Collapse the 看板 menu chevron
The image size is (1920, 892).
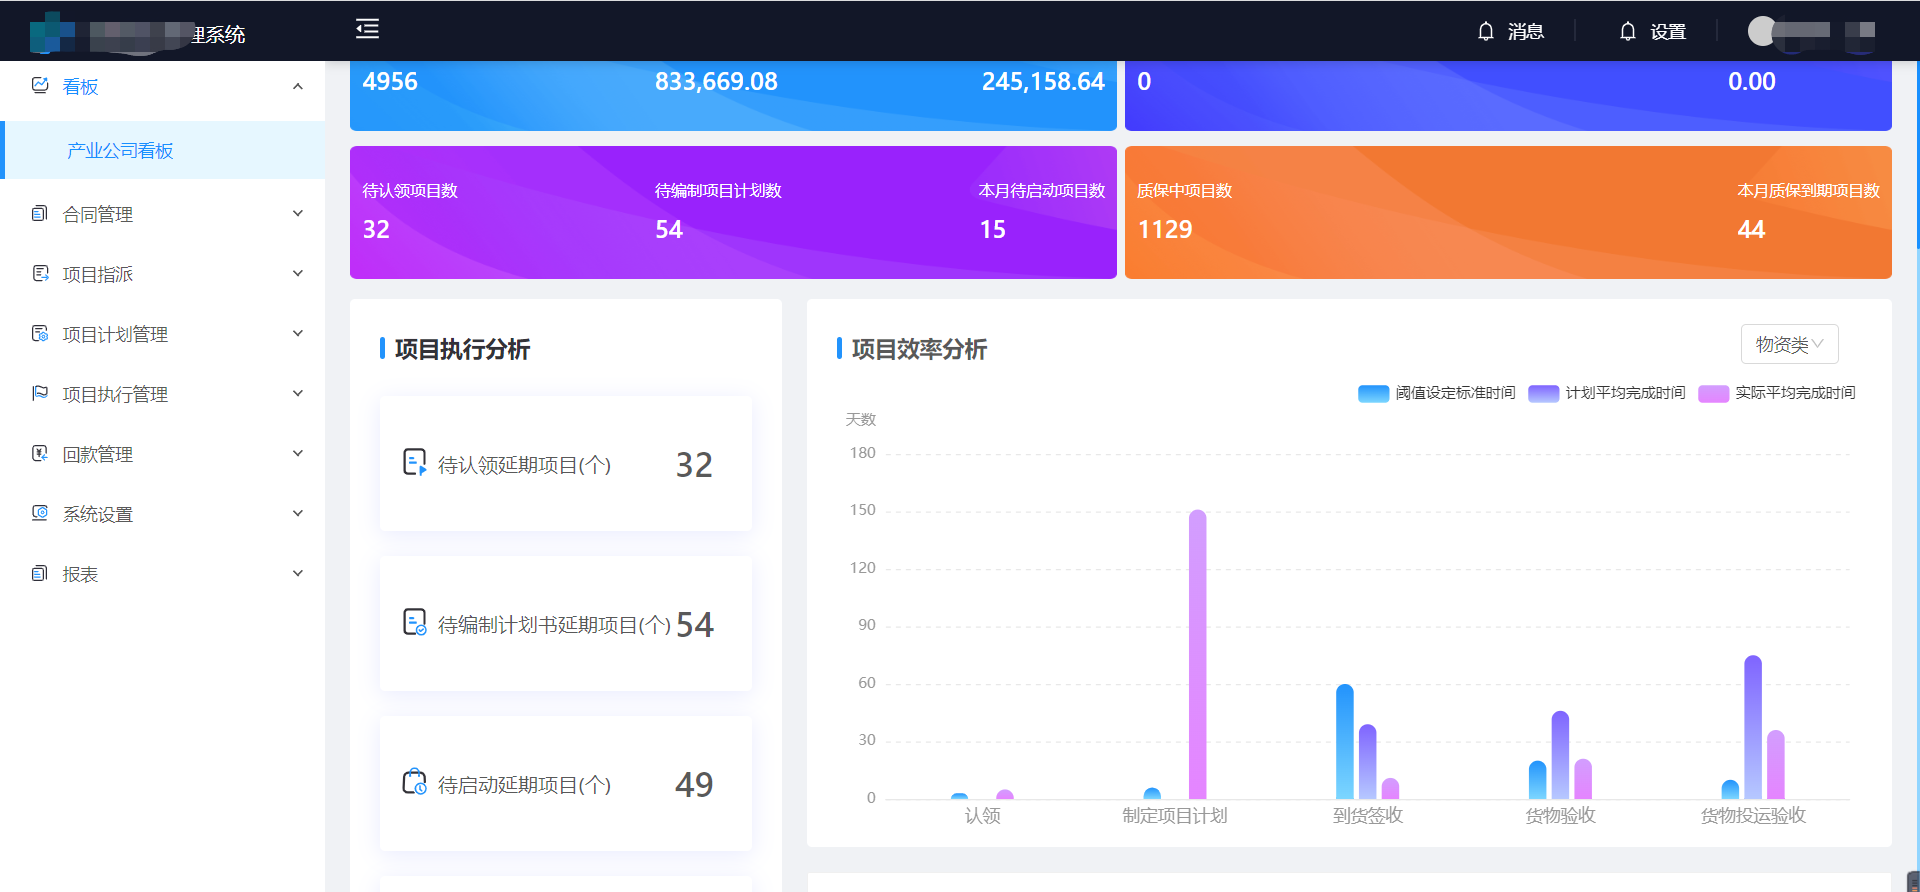point(297,86)
